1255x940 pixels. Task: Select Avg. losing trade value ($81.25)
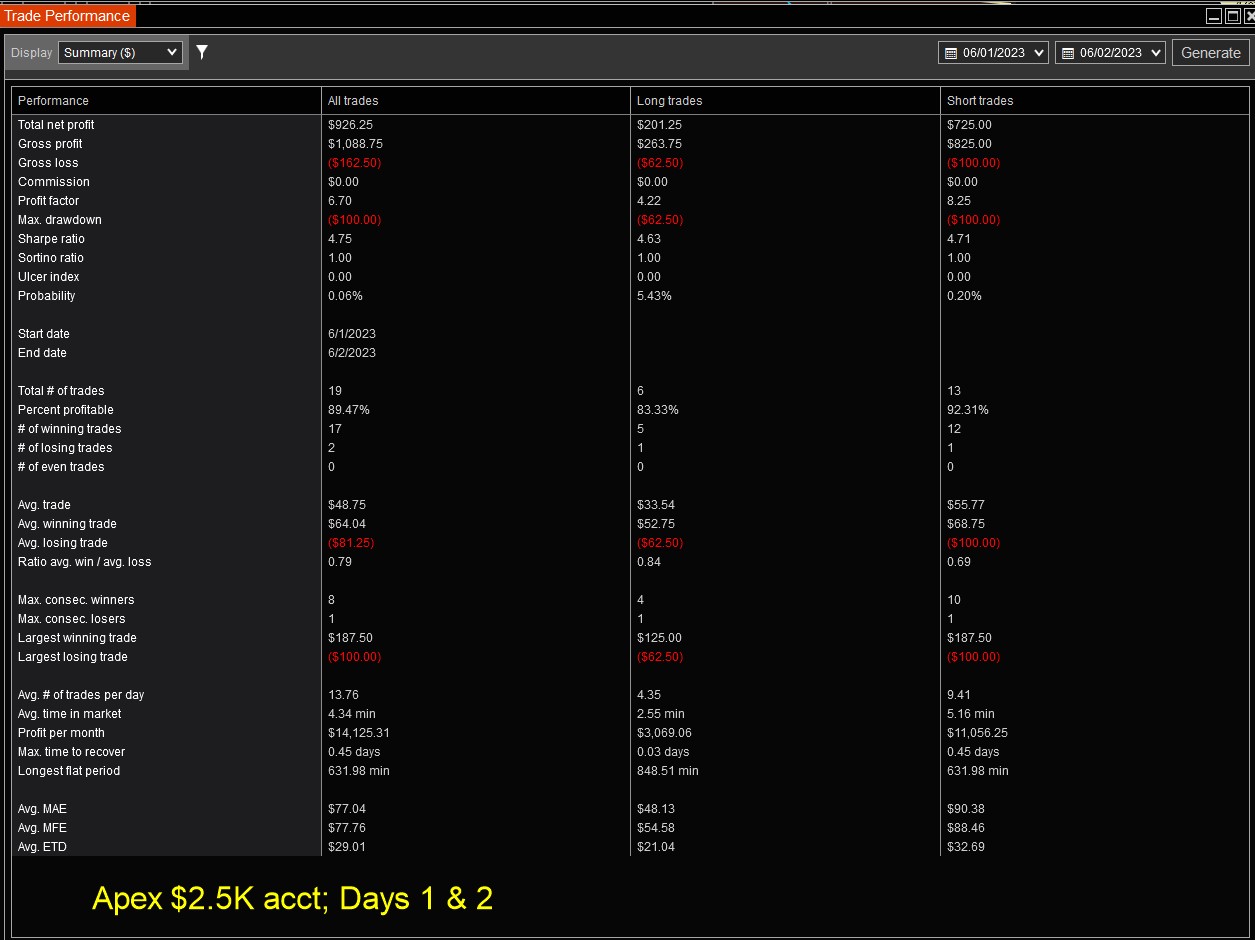(351, 543)
